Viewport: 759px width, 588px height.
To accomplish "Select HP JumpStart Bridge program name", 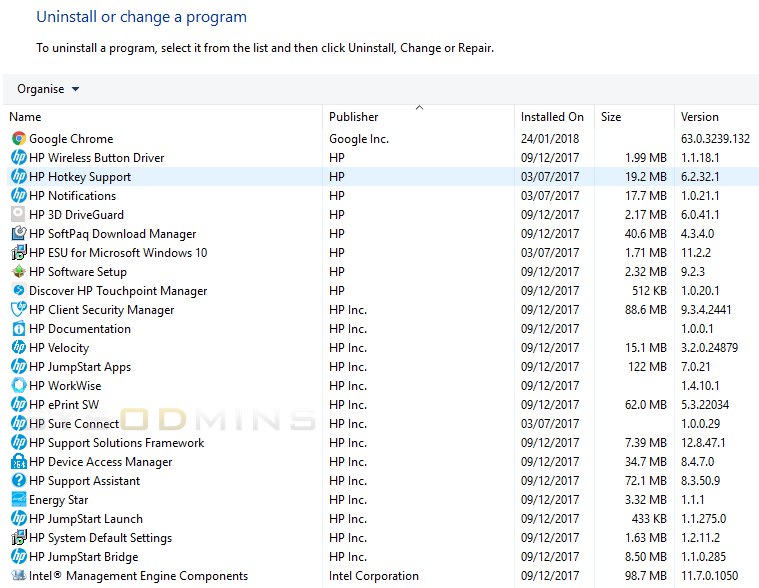I will pyautogui.click(x=84, y=557).
